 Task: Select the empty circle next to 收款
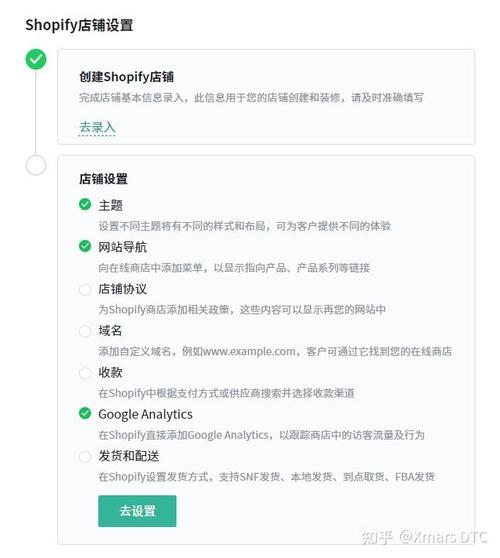coord(85,373)
